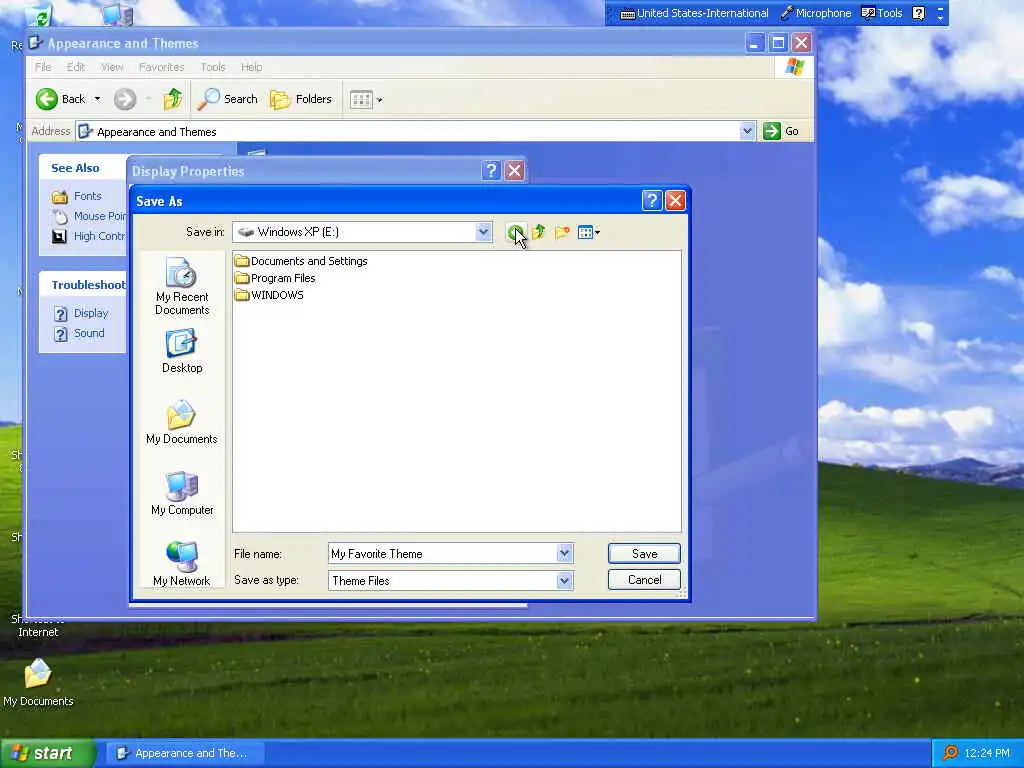Close the Display Properties window
Screen dimensions: 1024x768
(515, 171)
